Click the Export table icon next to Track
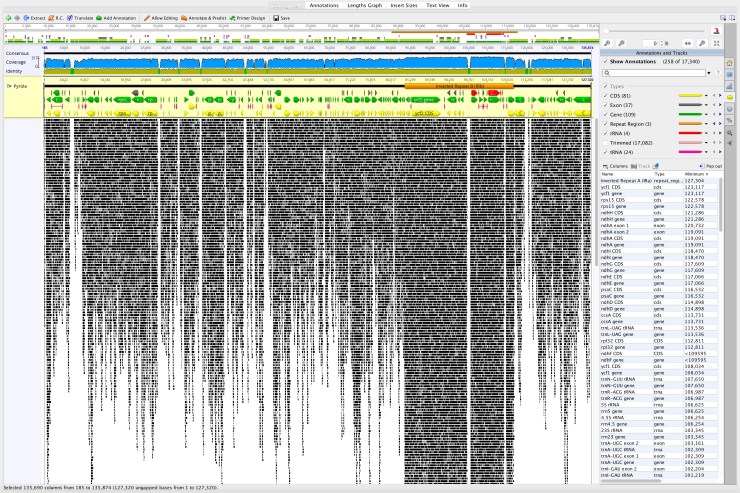This screenshot has height=493, width=740. 656,166
